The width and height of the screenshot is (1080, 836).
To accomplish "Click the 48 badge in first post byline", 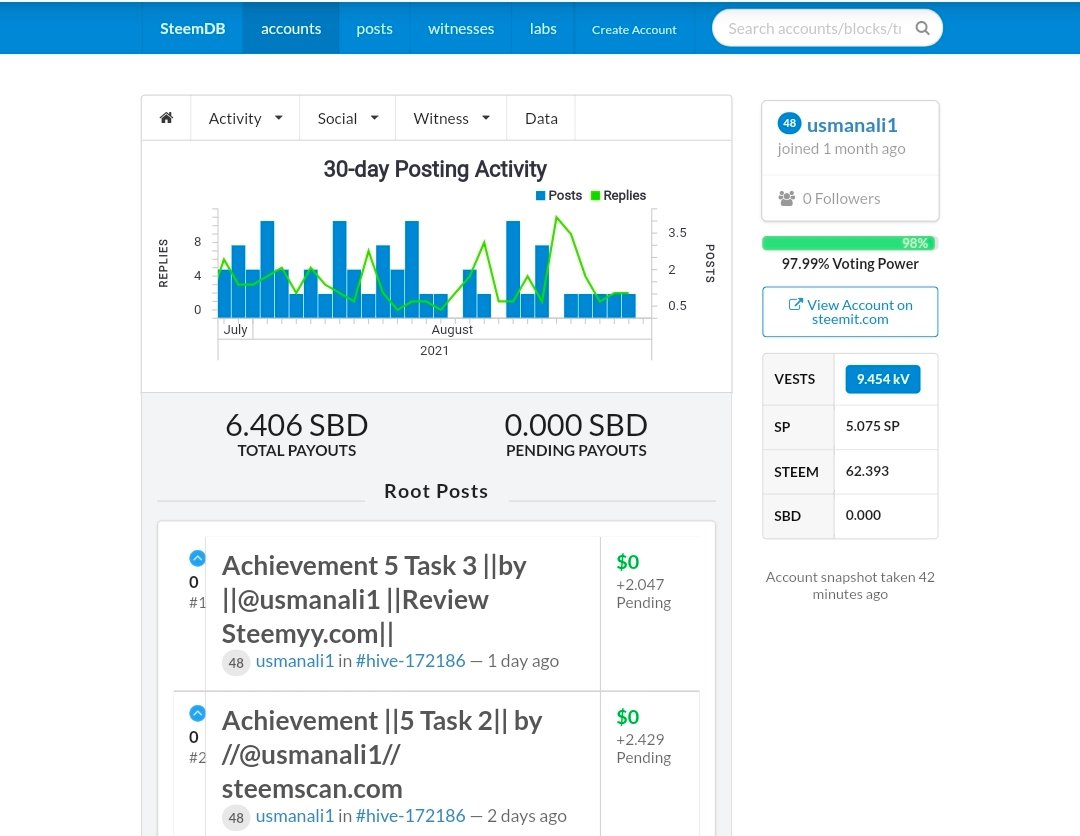I will pos(236,662).
